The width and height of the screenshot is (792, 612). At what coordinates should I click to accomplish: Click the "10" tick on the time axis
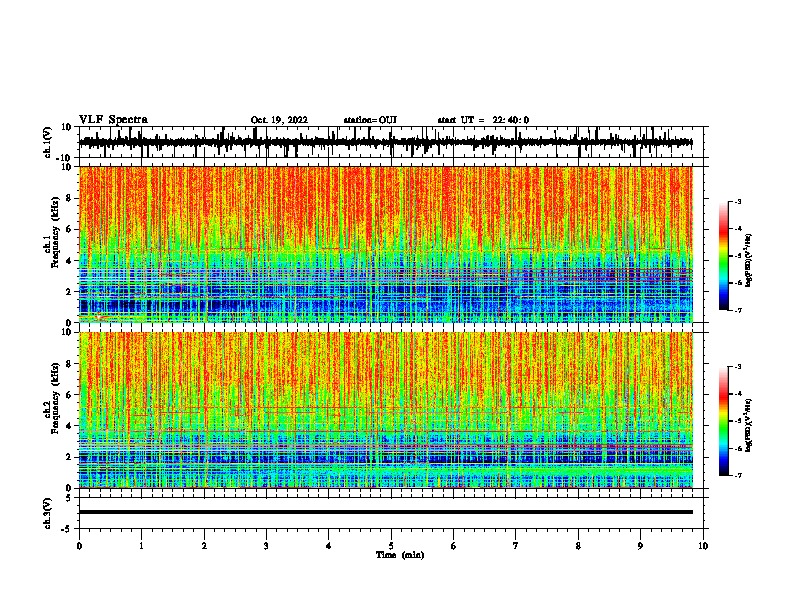(x=703, y=546)
